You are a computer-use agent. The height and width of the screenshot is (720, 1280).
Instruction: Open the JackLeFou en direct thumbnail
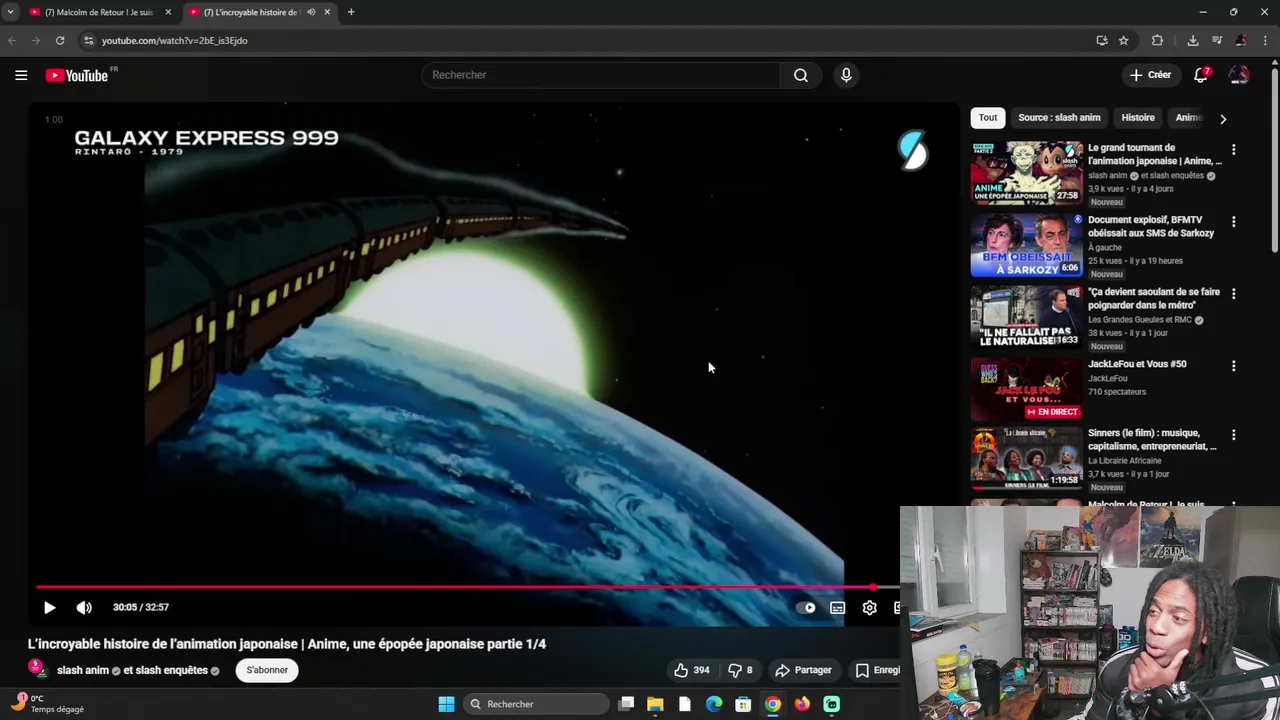click(1026, 389)
